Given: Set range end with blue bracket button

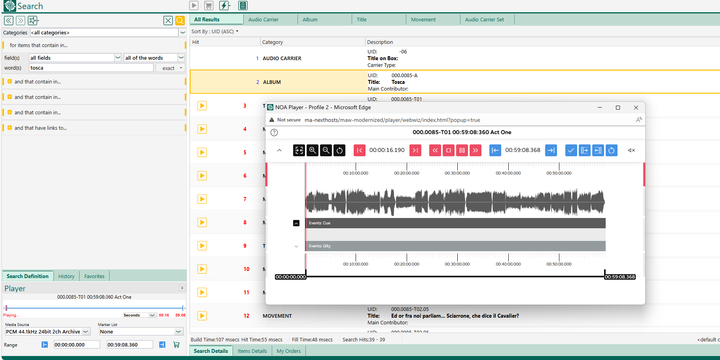Looking at the screenshot, I should pyautogui.click(x=162, y=344).
